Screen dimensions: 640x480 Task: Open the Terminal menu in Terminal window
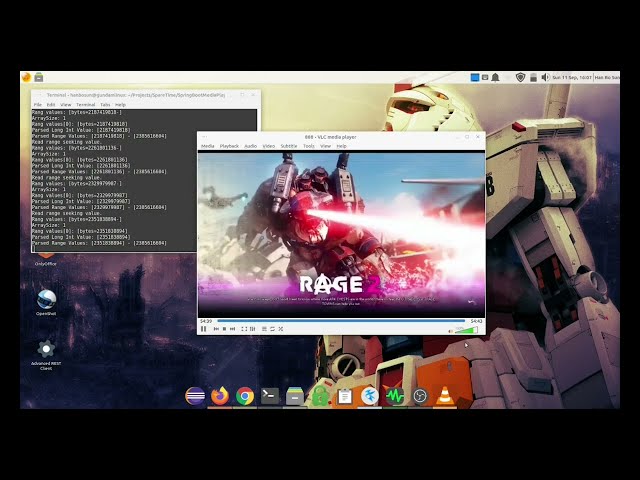pos(86,105)
